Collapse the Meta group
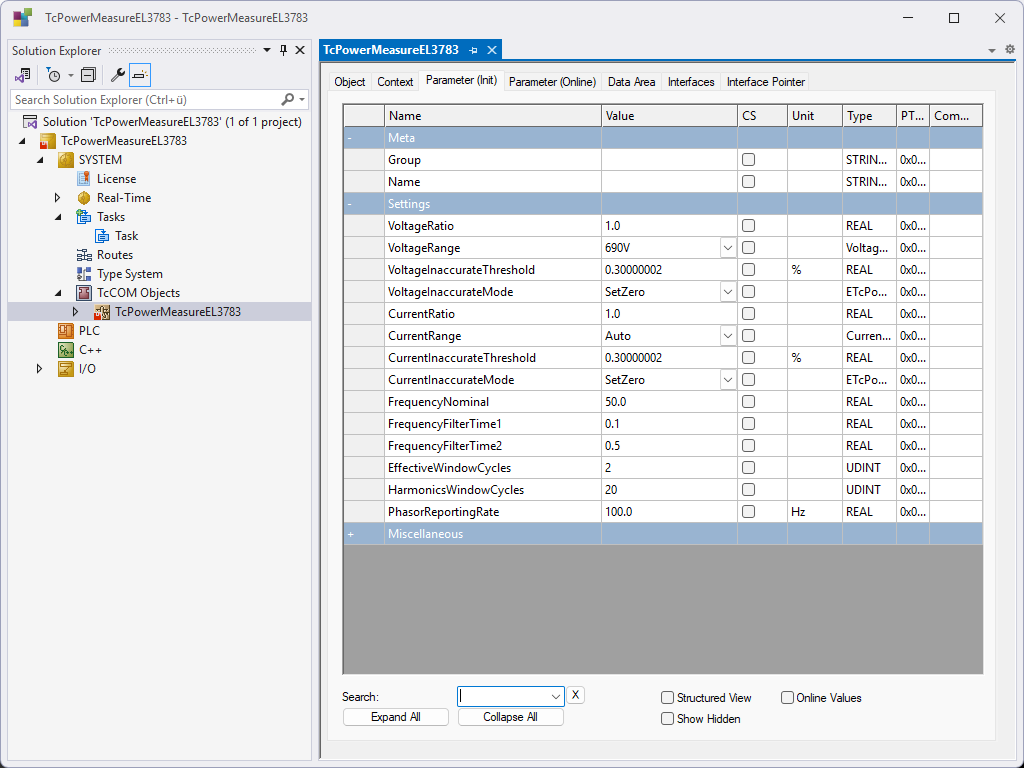The image size is (1024, 768). 349,138
